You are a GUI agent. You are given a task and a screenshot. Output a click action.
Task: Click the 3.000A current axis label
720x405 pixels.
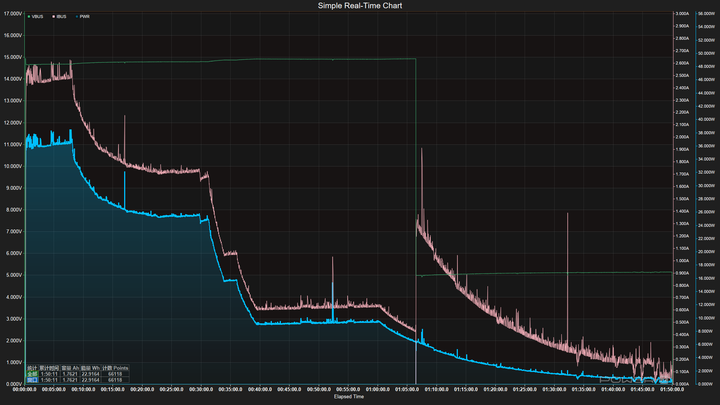pyautogui.click(x=682, y=14)
